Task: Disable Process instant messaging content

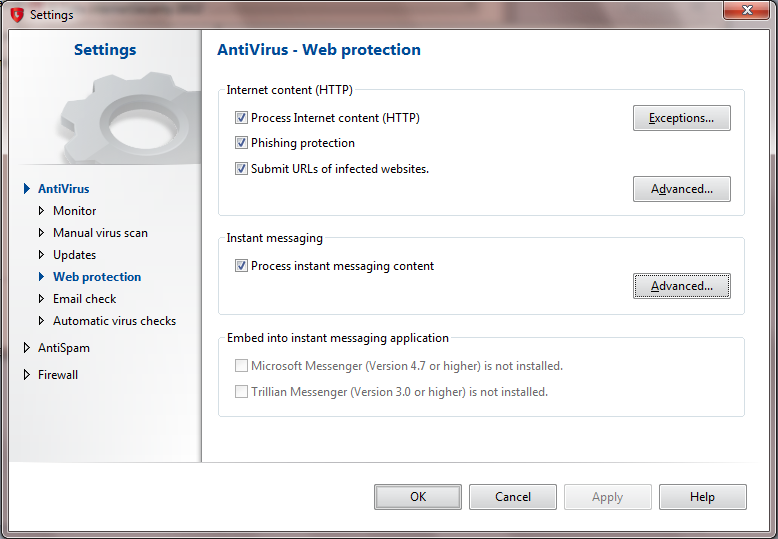Action: (241, 266)
